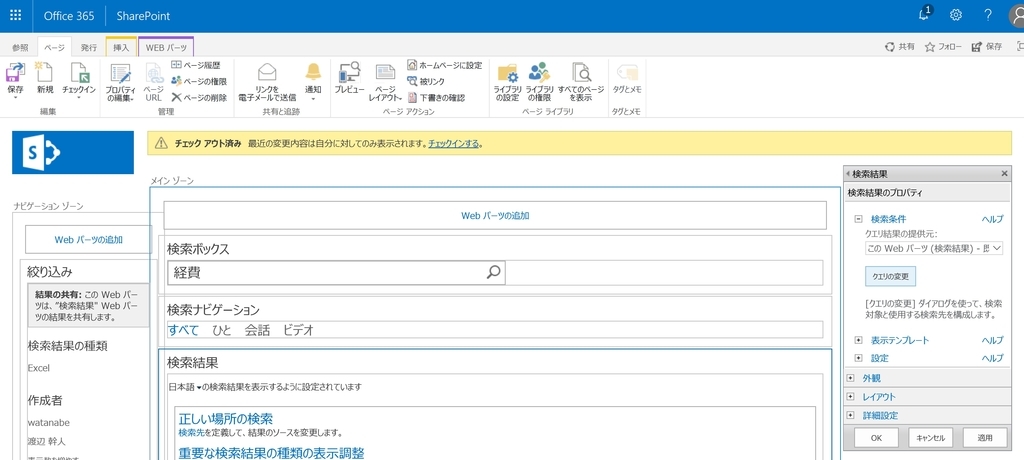
Task: Expand the レイアウト section
Action: pyautogui.click(x=850, y=397)
